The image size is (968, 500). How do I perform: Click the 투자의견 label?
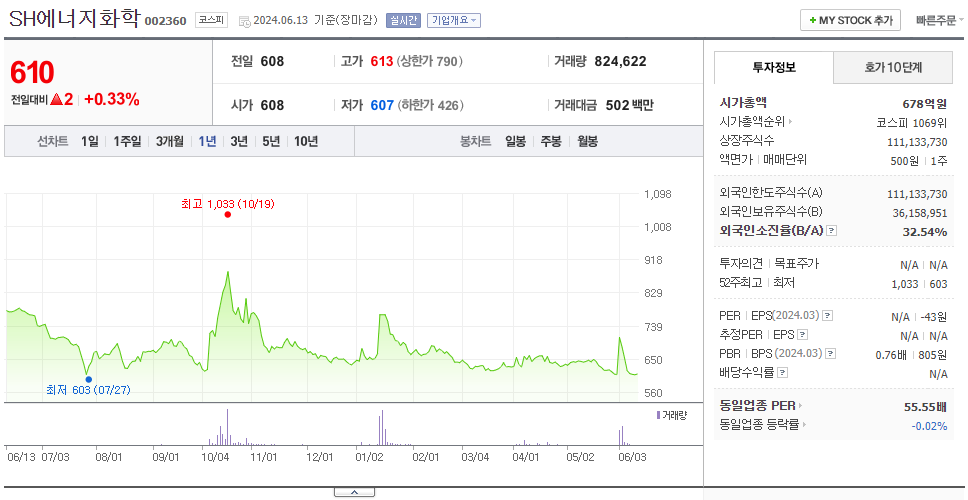point(741,264)
